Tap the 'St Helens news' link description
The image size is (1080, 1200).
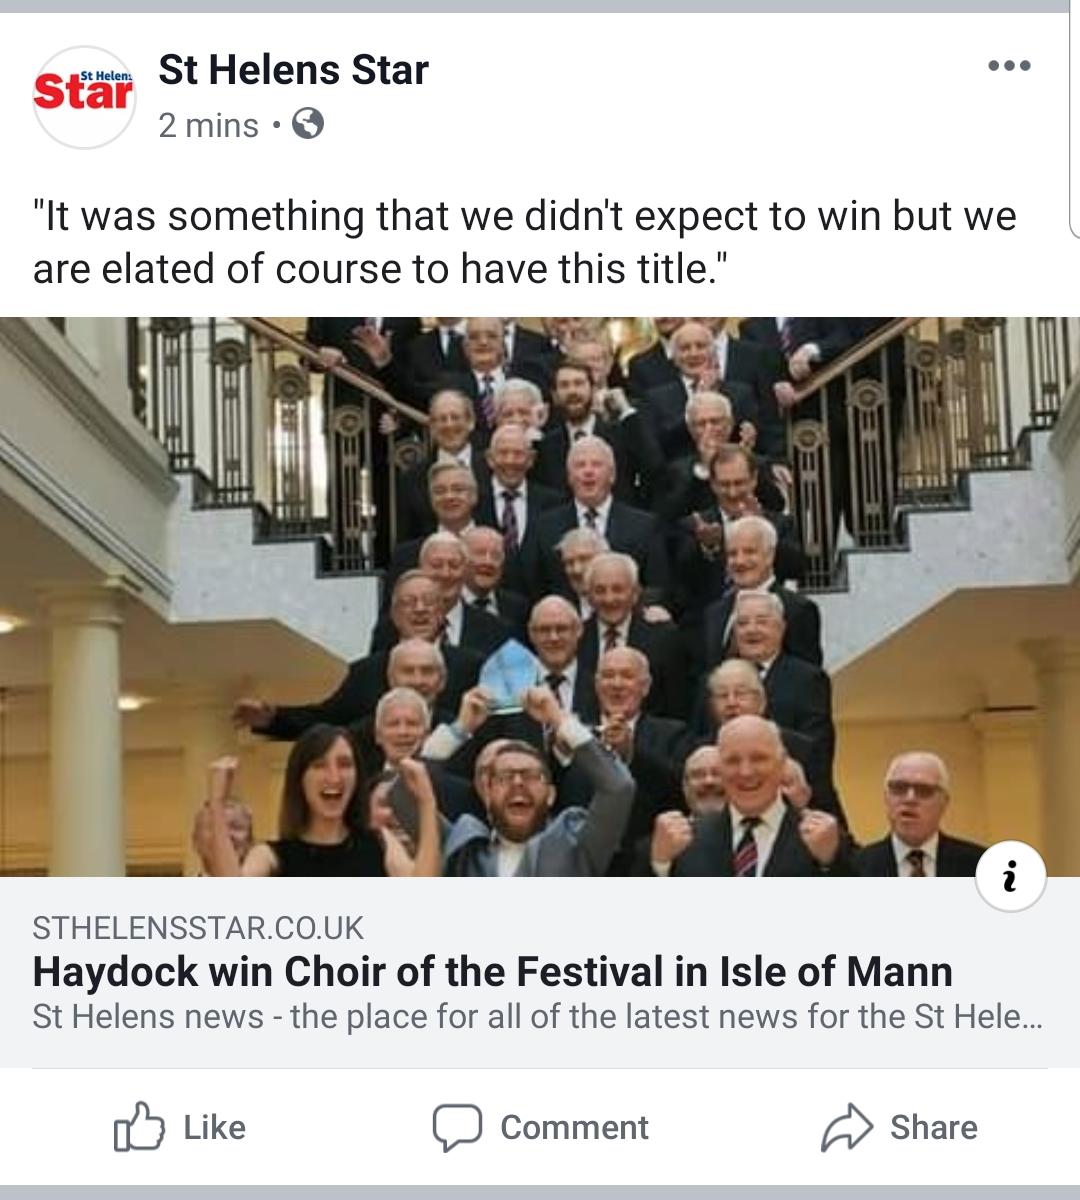538,1017
